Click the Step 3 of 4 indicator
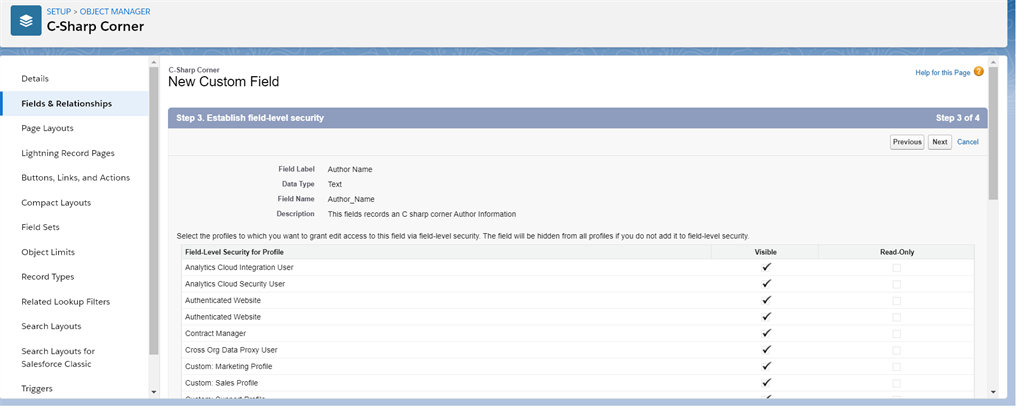The width and height of the screenshot is (1024, 410). (x=957, y=118)
